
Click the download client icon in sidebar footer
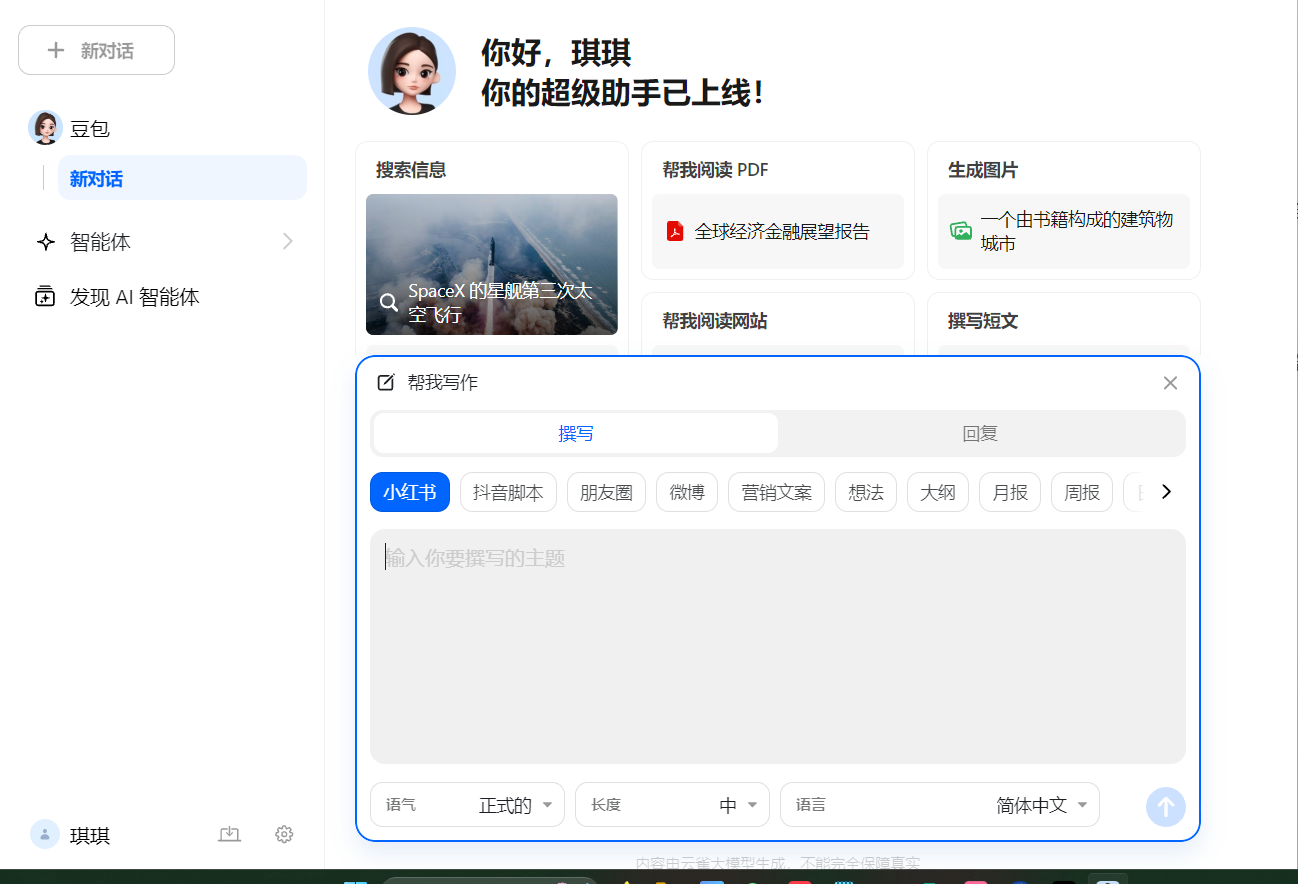point(230,834)
